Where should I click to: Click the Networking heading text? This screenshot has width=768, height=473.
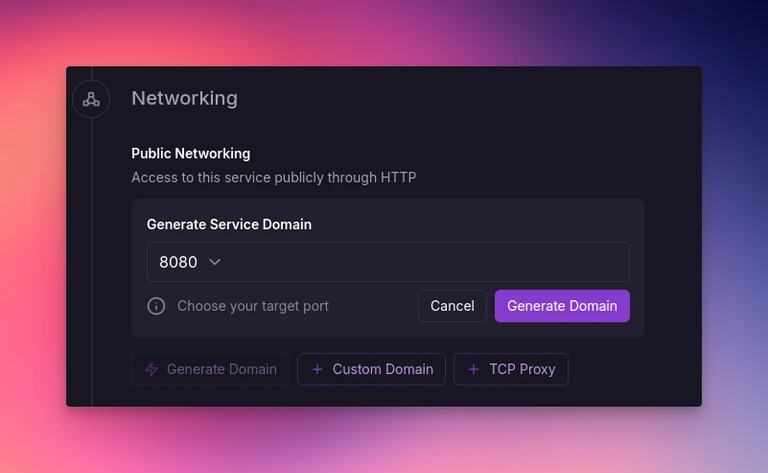pyautogui.click(x=185, y=98)
